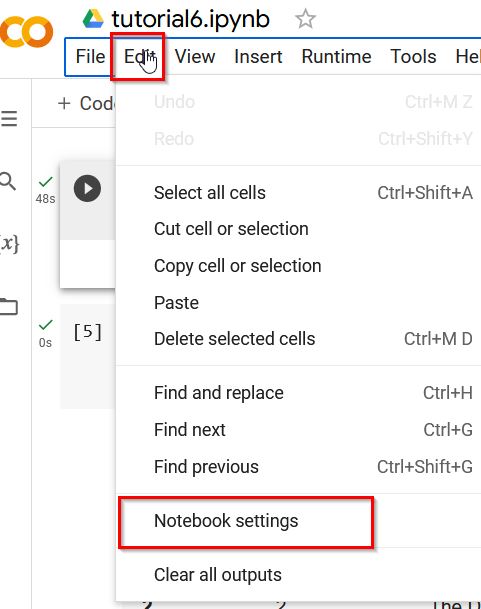Viewport: 481px width, 609px height.
Task: Open the Runtime menu
Action: (336, 57)
